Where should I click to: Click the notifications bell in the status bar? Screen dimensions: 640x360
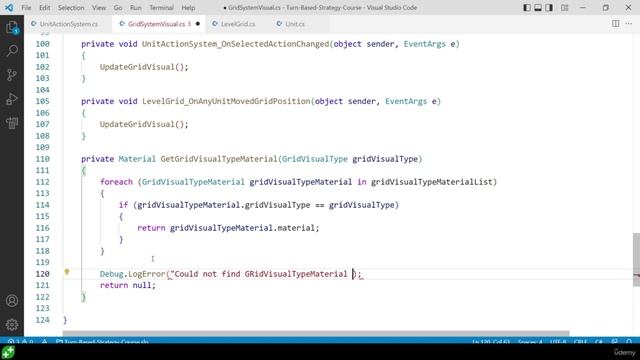[629, 341]
